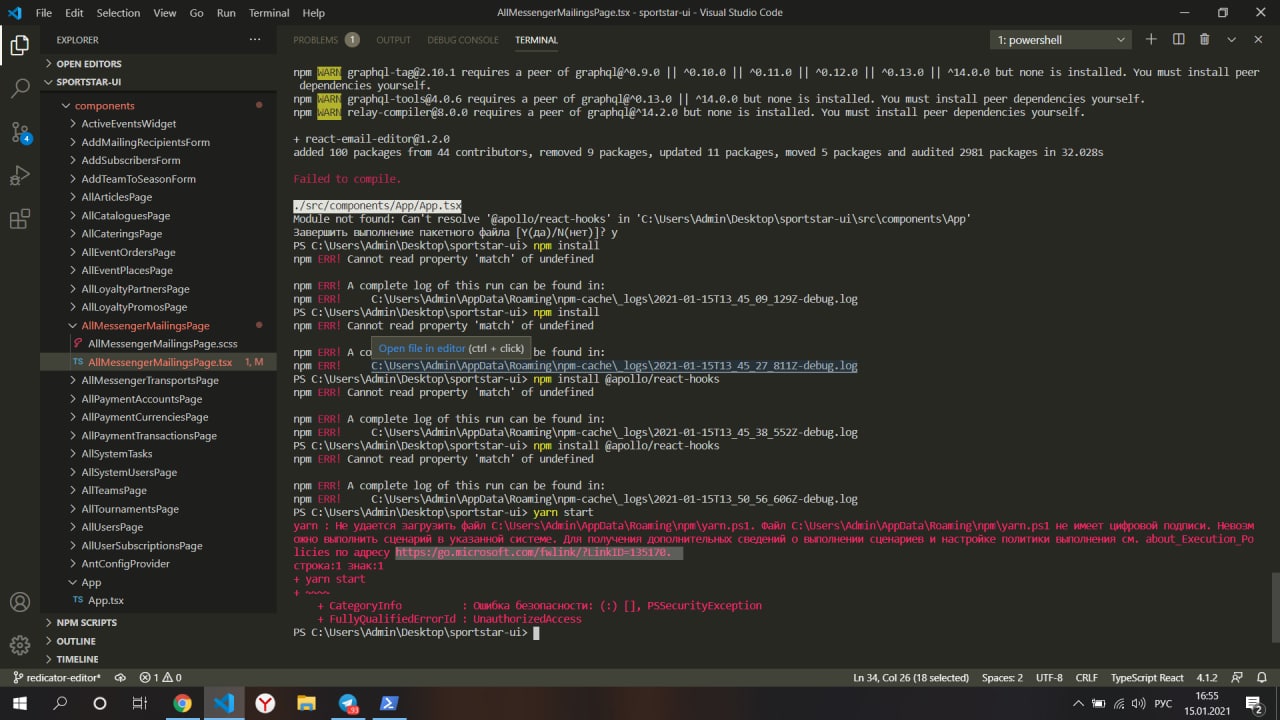Open the Terminal menu
The width and height of the screenshot is (1280, 720).
(x=269, y=13)
